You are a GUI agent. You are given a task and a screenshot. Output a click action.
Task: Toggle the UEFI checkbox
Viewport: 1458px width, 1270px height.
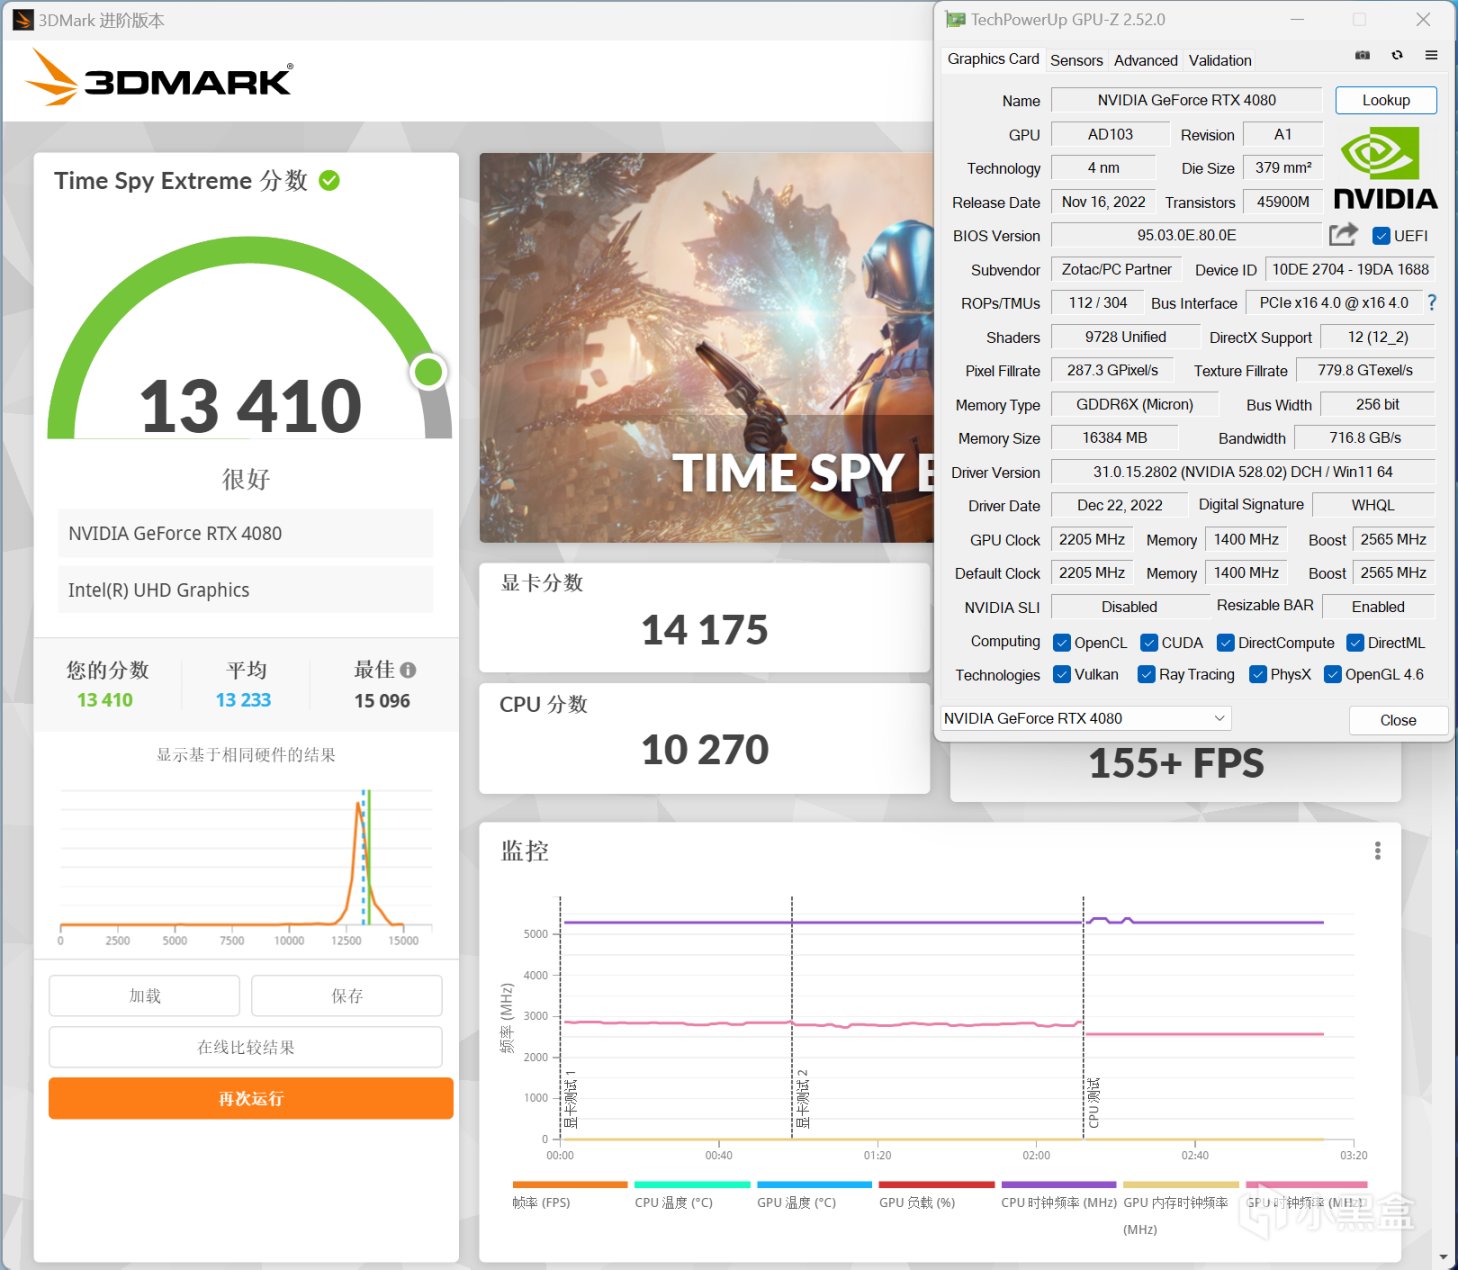coord(1381,236)
